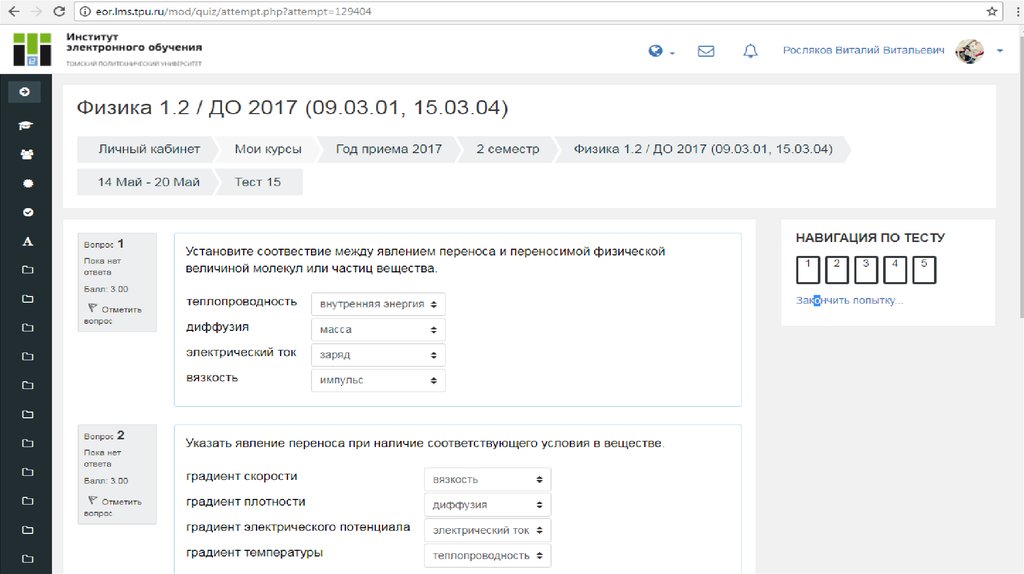Click the теплопроводность row label

click(x=241, y=302)
